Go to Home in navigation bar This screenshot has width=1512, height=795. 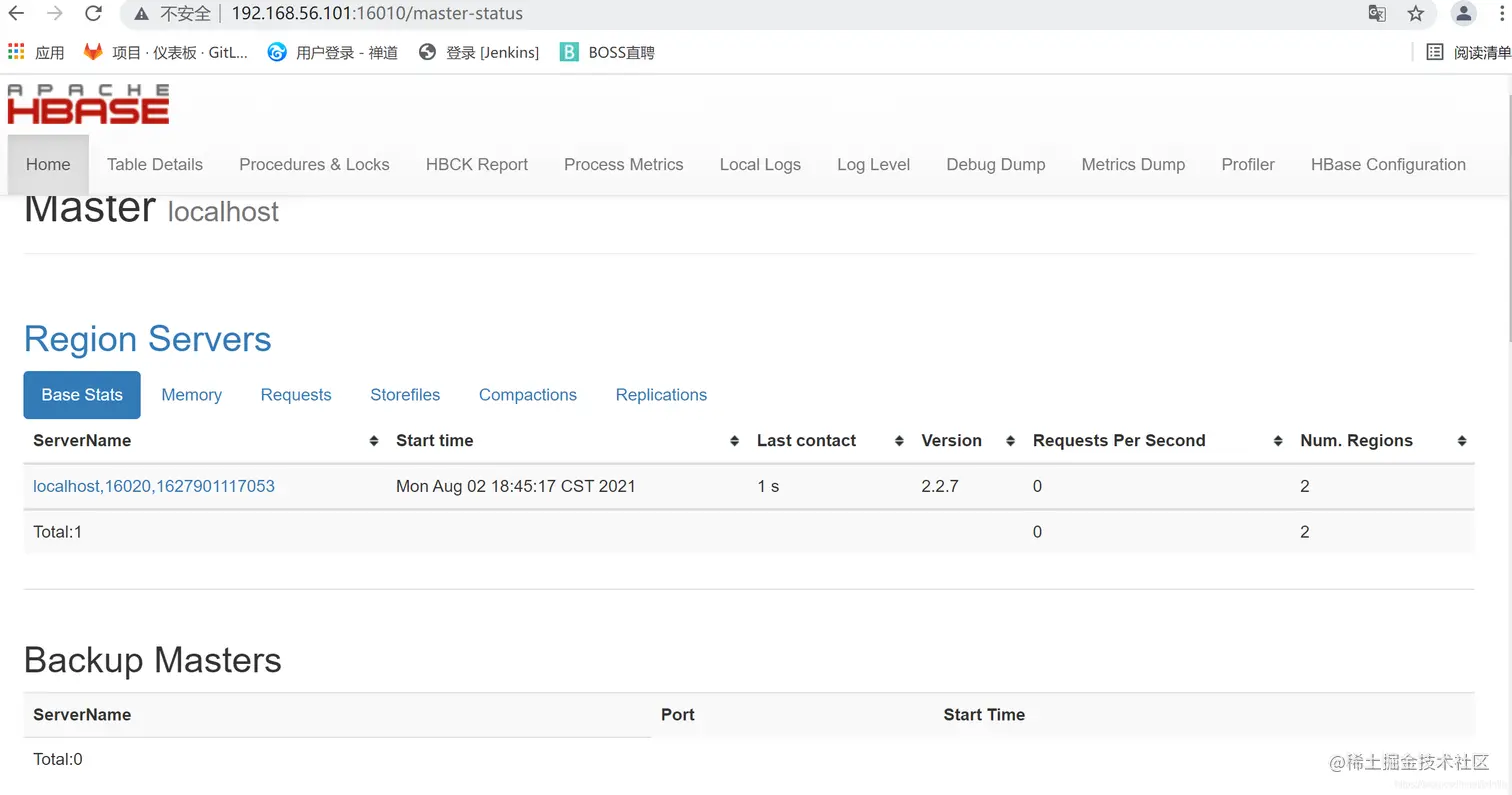48,165
